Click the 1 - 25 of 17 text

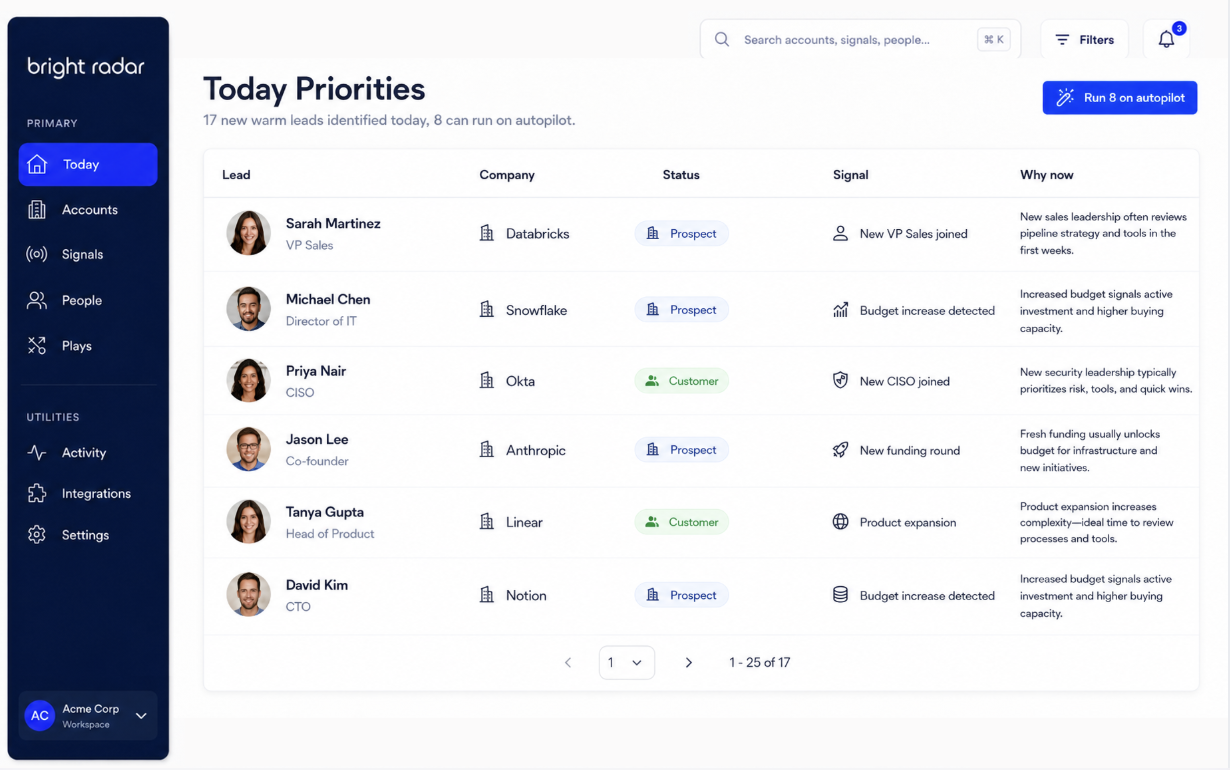[x=760, y=662]
